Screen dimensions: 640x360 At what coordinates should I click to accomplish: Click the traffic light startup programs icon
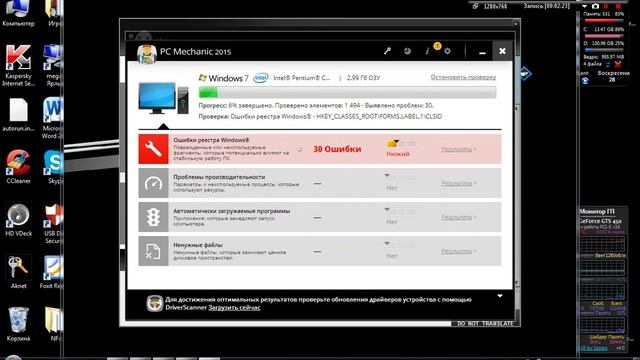click(x=153, y=217)
